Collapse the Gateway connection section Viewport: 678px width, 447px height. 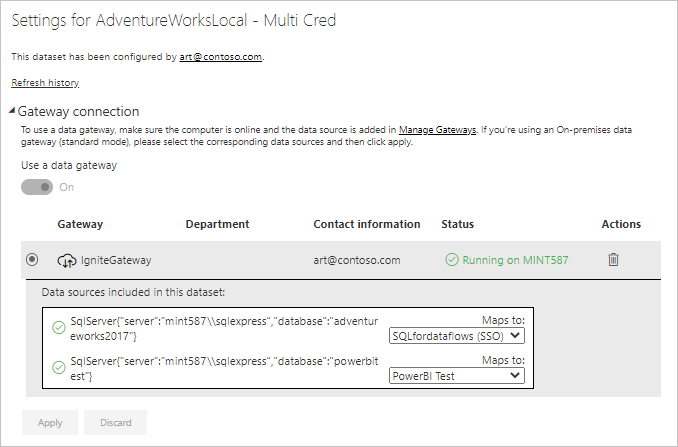point(13,112)
